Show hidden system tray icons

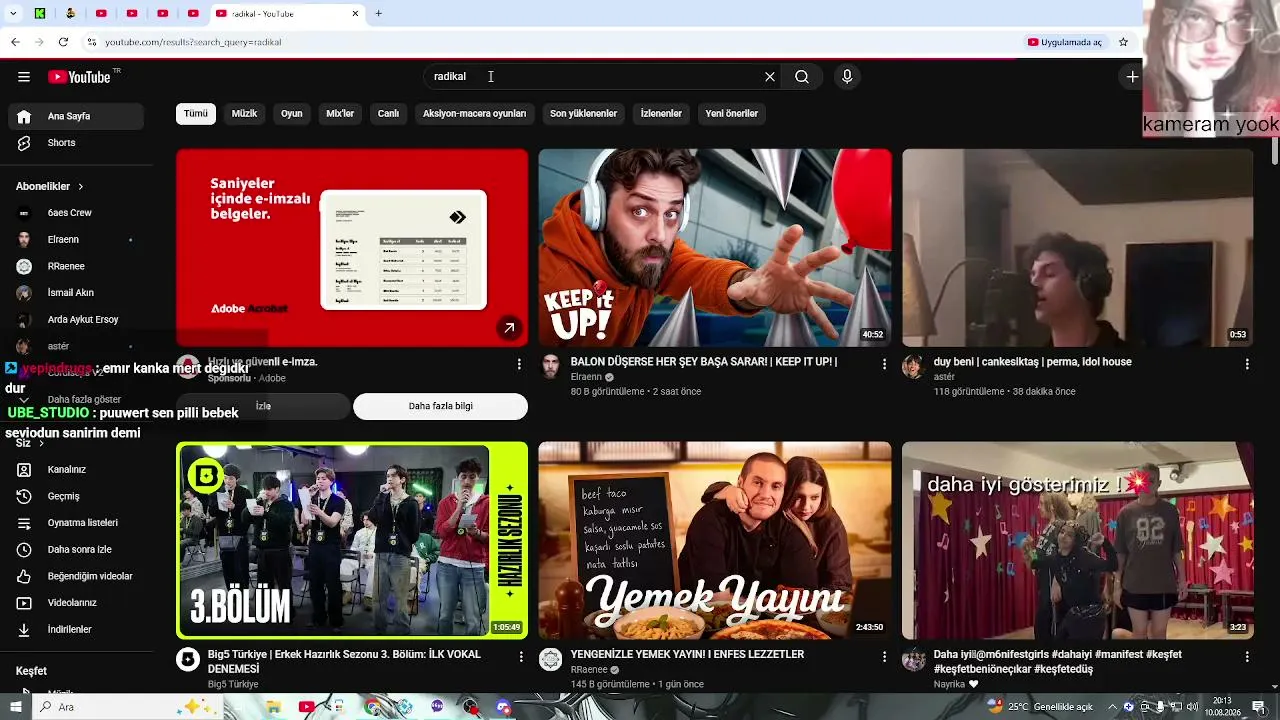pos(1112,707)
